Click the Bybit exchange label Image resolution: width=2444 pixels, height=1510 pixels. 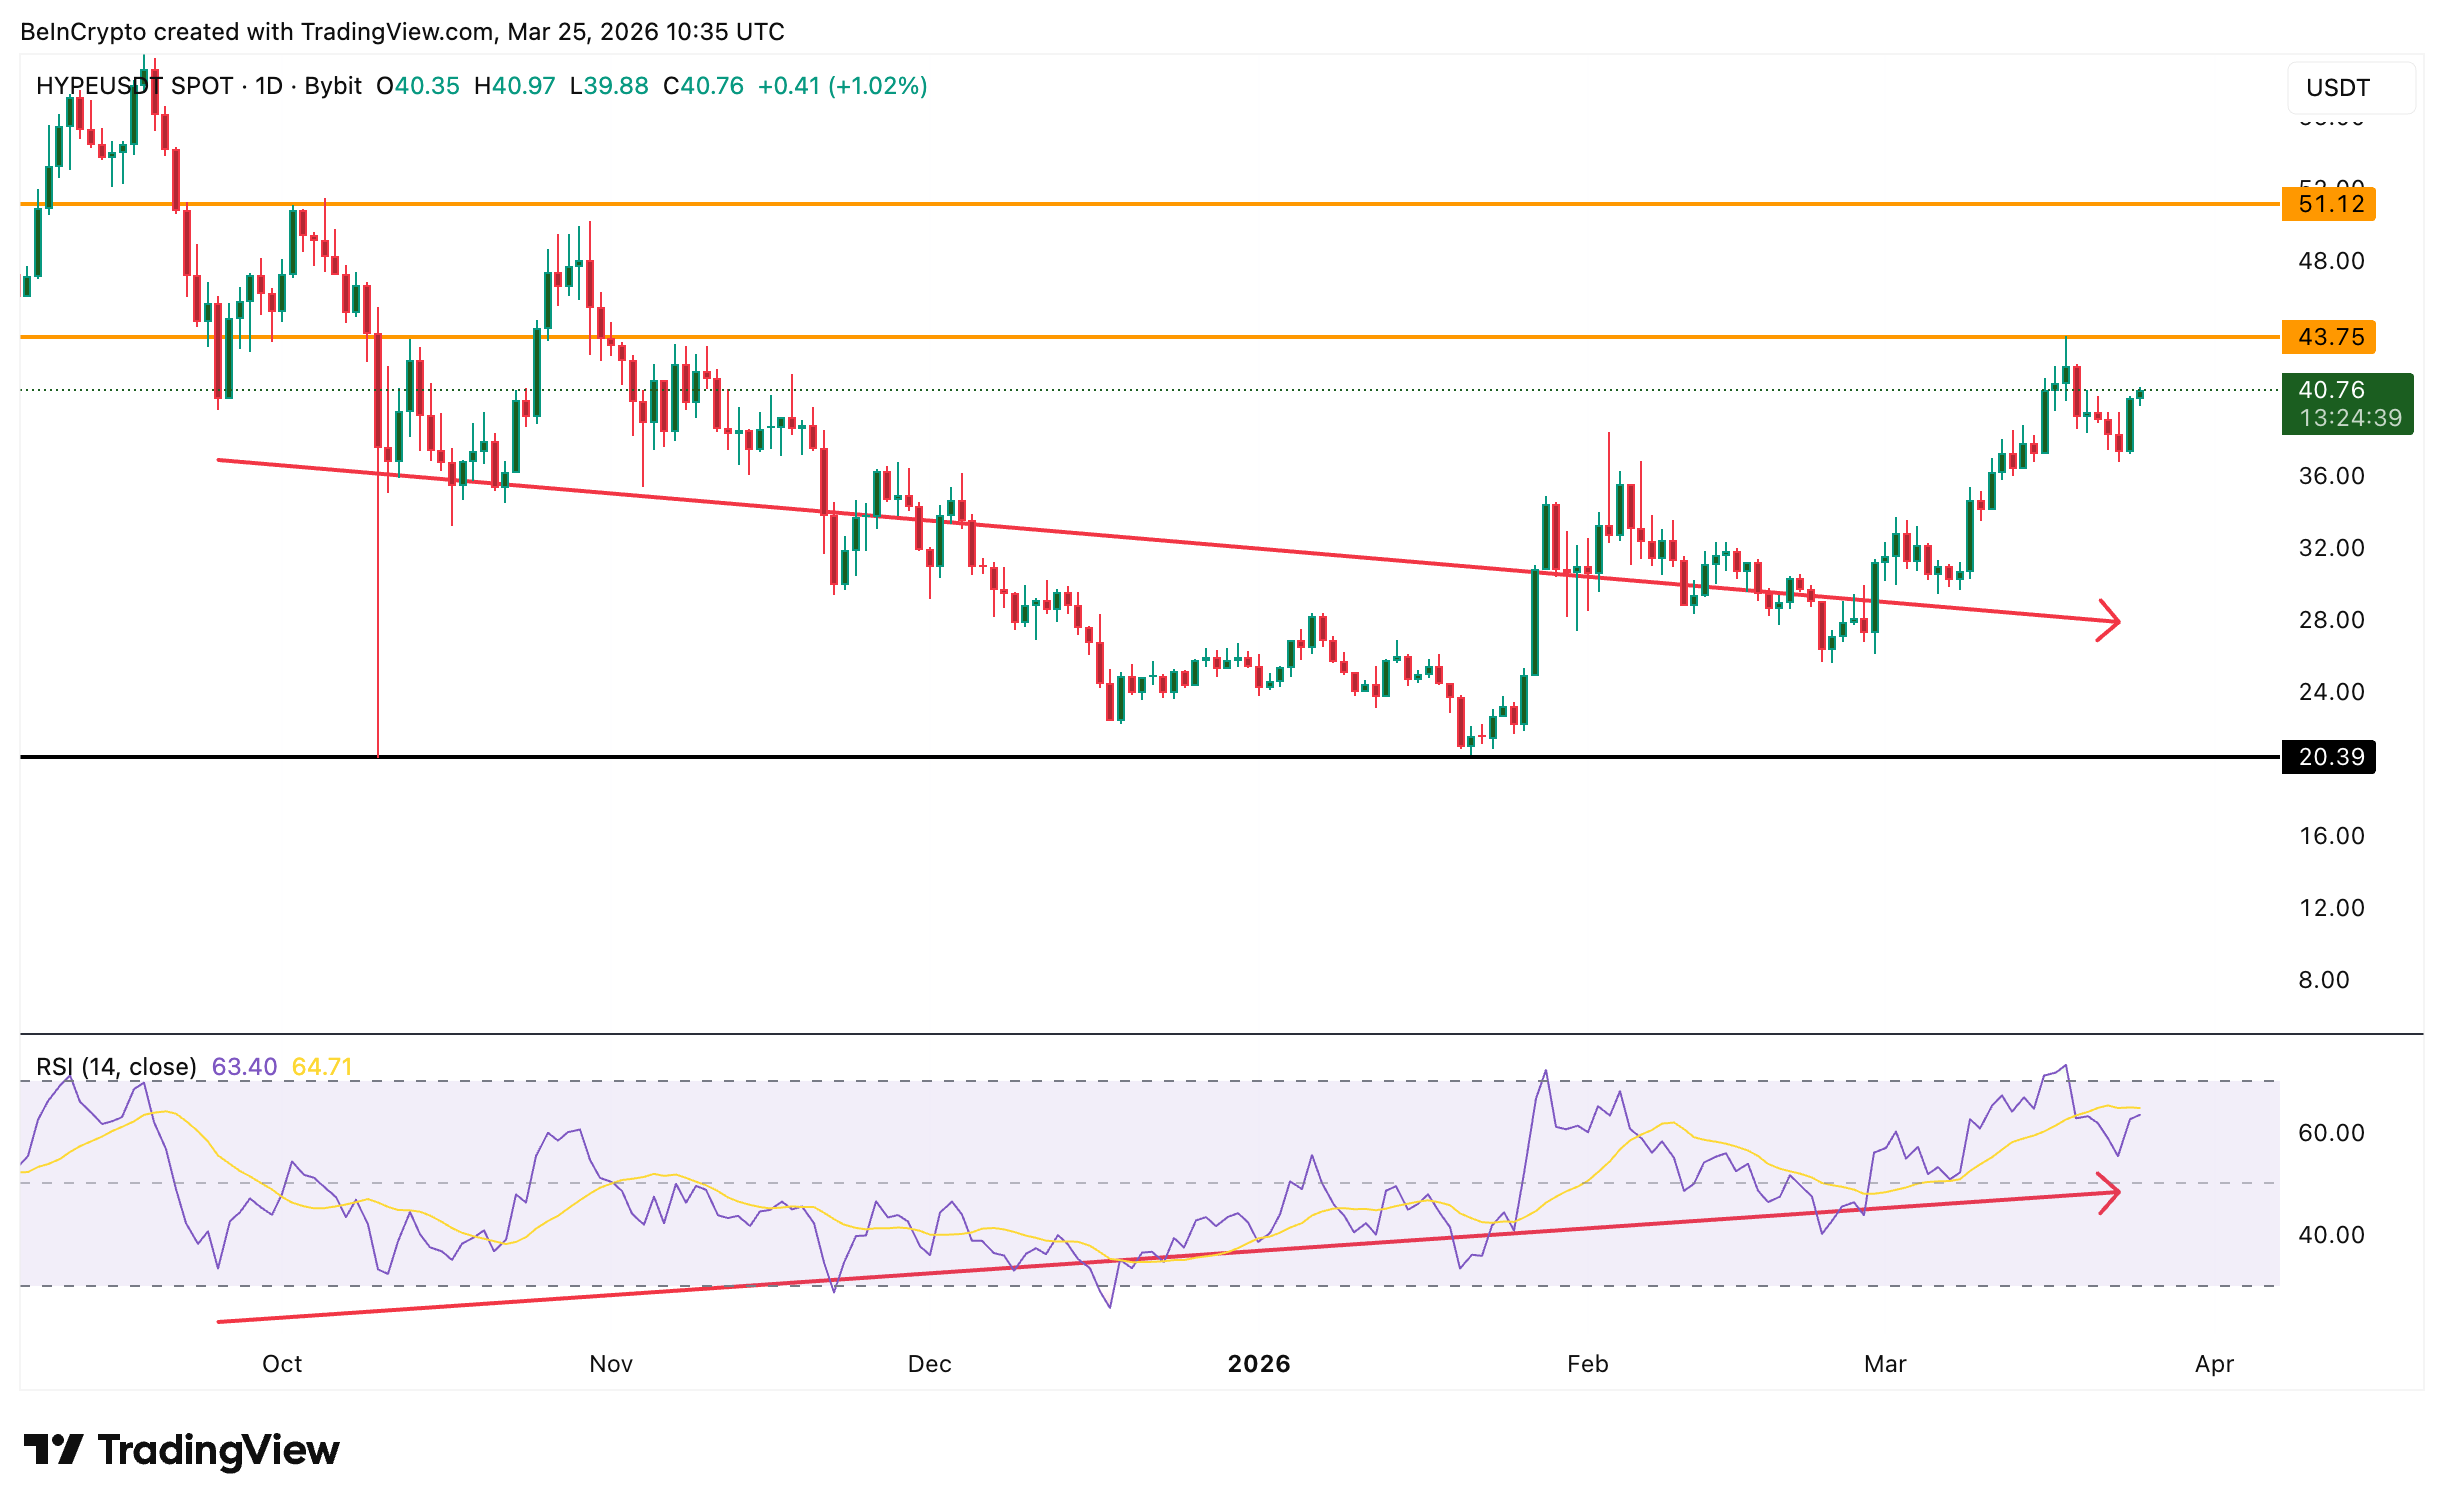coord(331,86)
